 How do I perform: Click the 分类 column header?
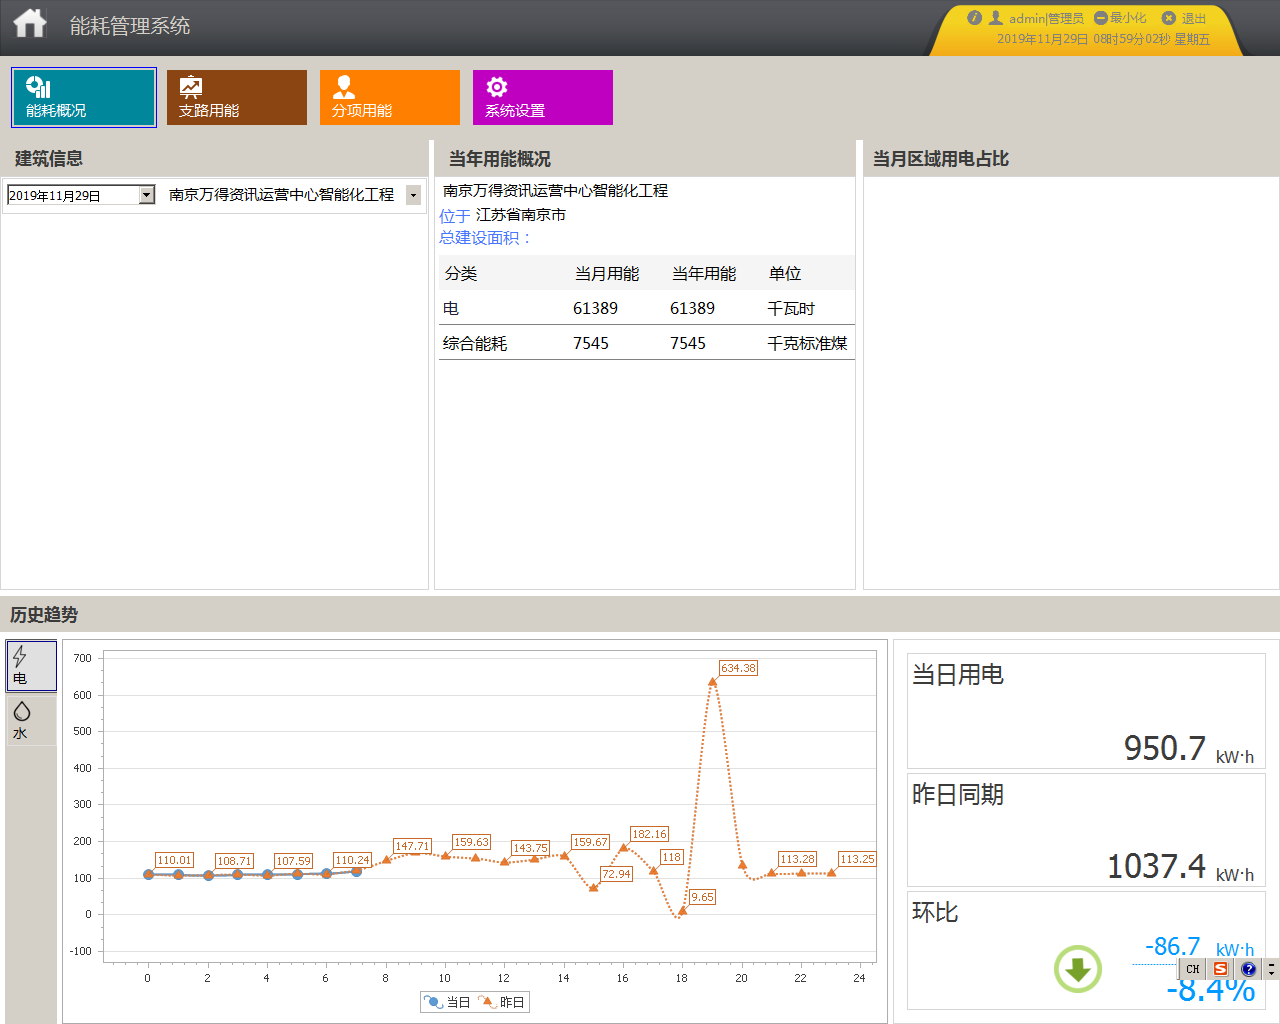coord(461,273)
